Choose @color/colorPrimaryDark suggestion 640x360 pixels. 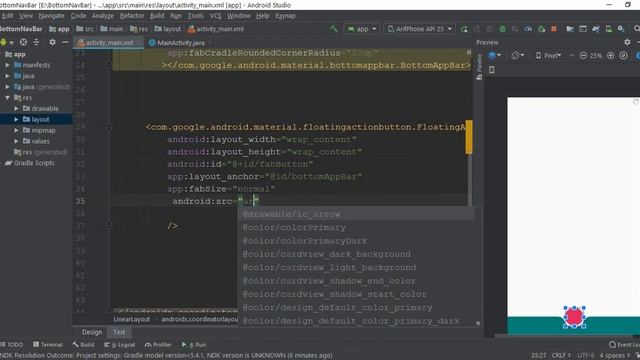(357, 241)
